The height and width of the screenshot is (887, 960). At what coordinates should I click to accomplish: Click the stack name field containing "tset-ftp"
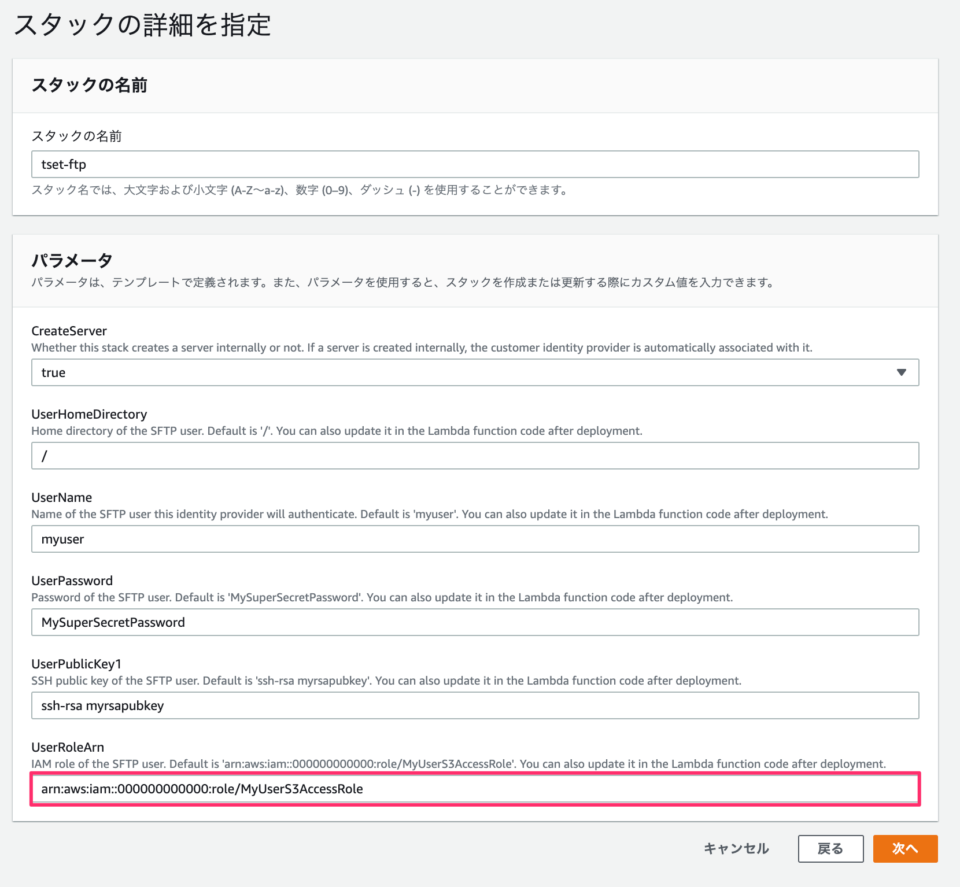pyautogui.click(x=474, y=164)
